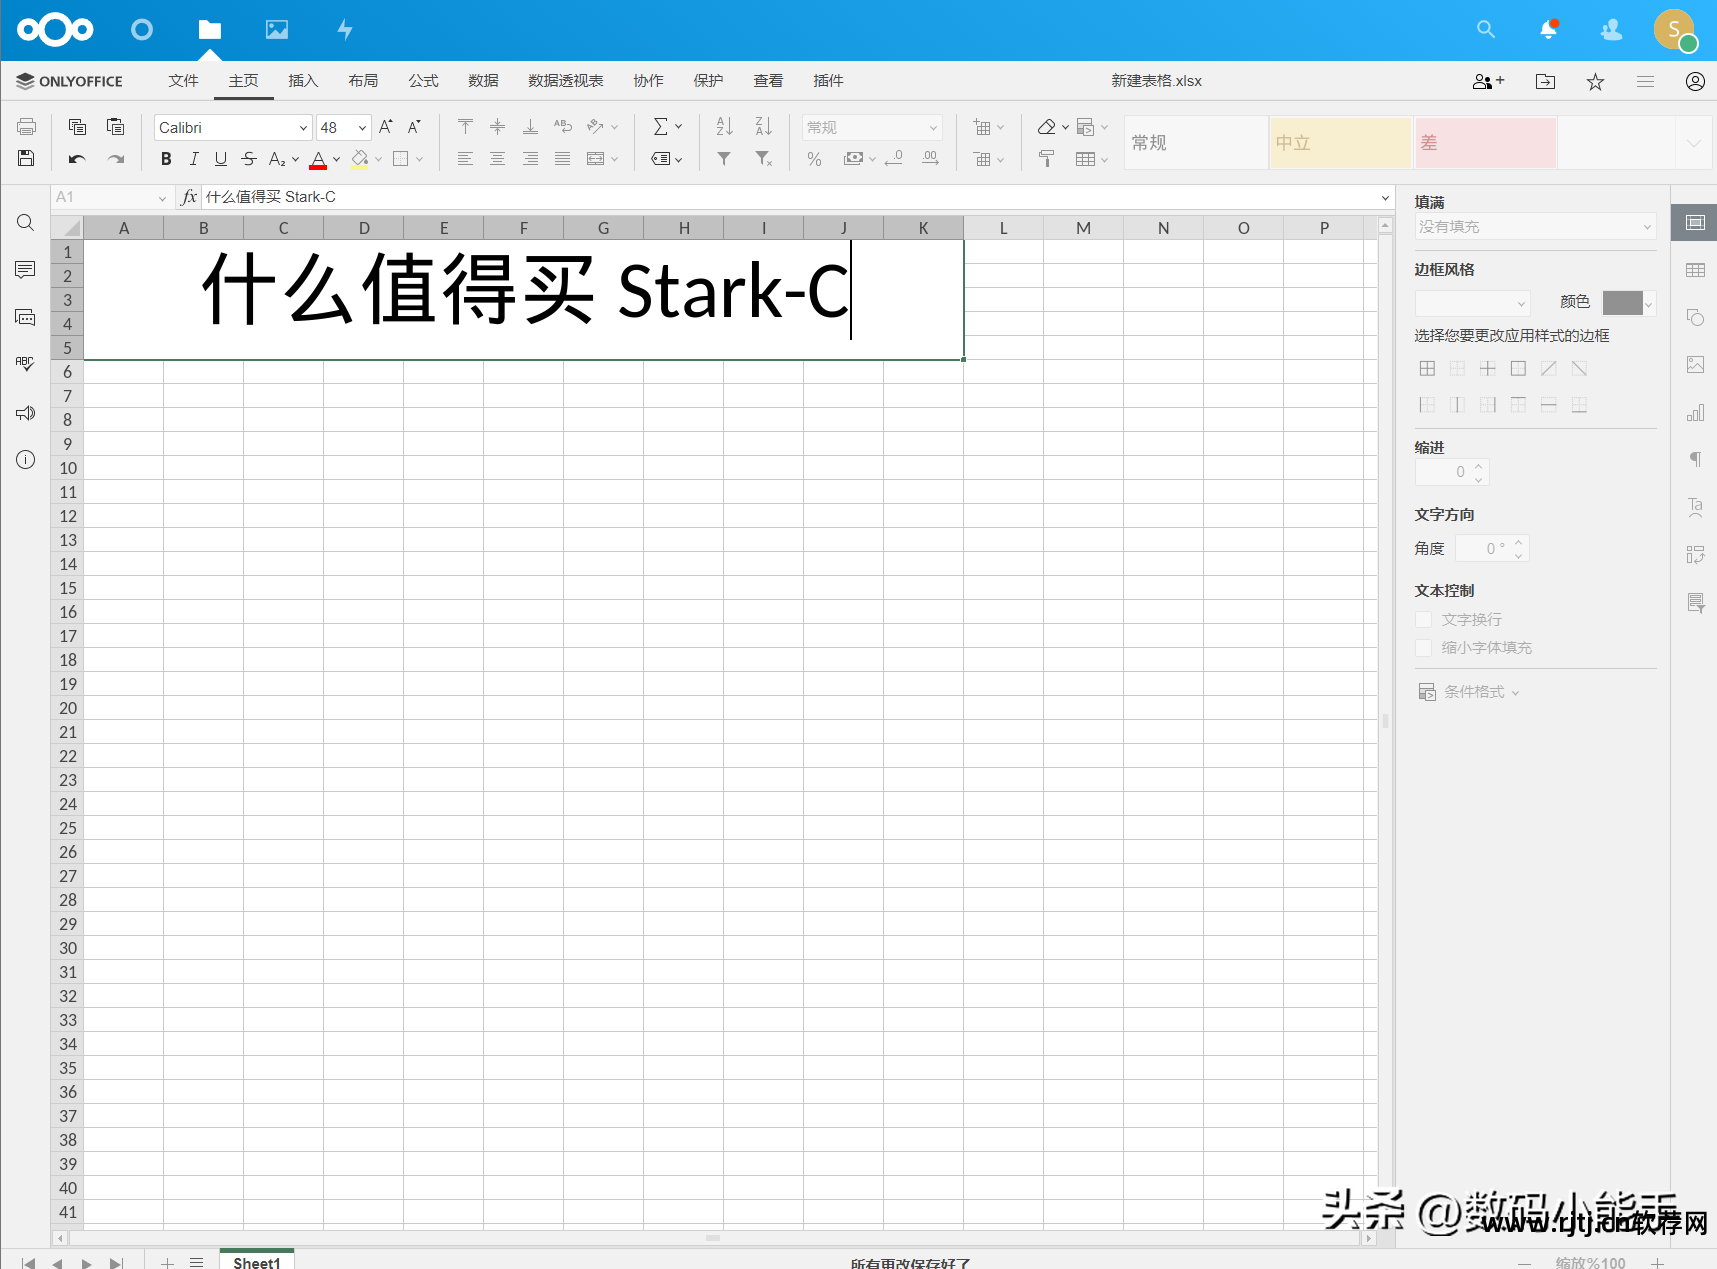Open border style dropdown in right panel
The width and height of the screenshot is (1717, 1269).
(1472, 303)
